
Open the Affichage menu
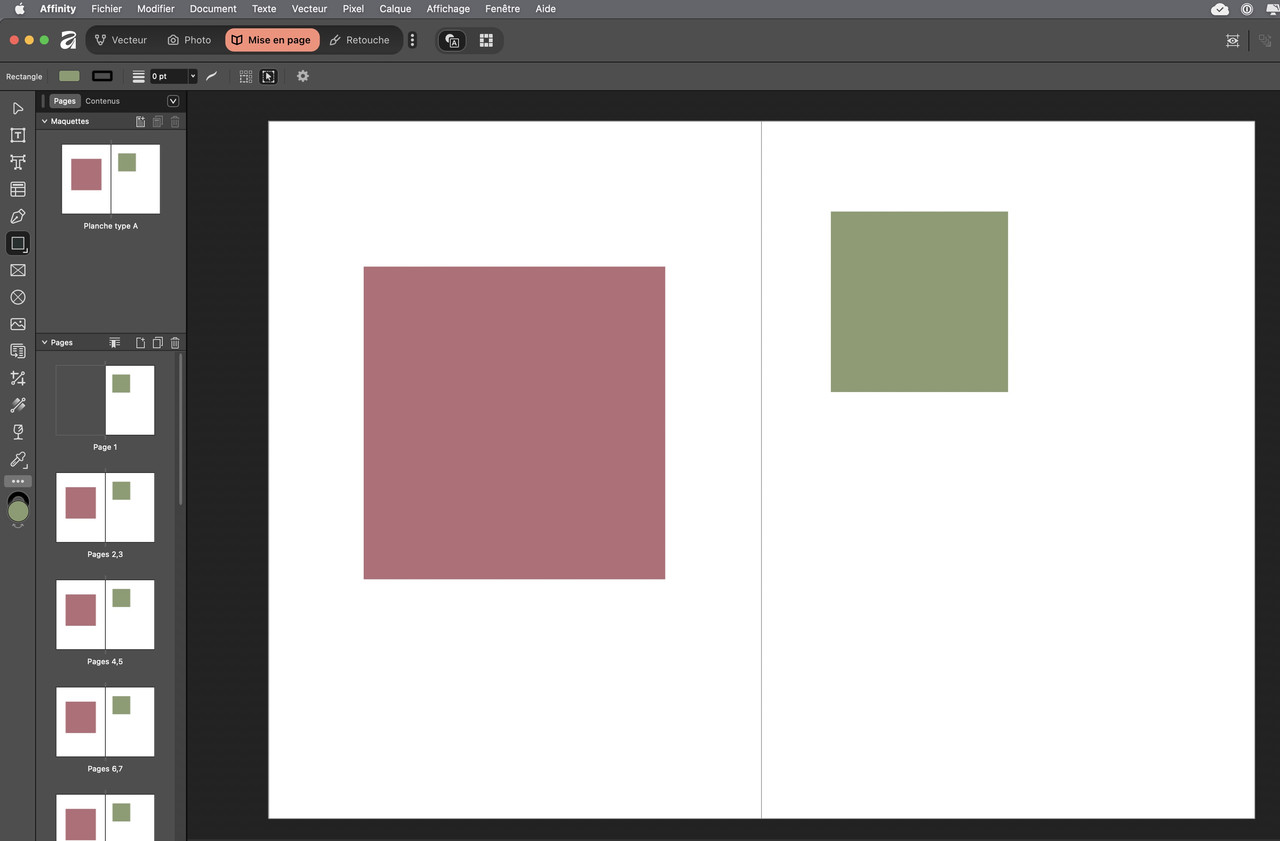point(448,9)
